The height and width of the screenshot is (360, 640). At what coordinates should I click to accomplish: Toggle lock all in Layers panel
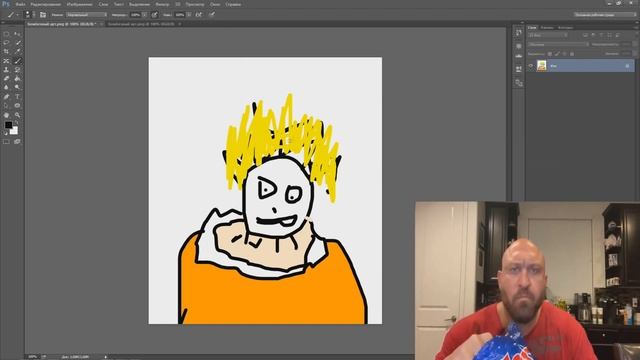click(x=572, y=54)
